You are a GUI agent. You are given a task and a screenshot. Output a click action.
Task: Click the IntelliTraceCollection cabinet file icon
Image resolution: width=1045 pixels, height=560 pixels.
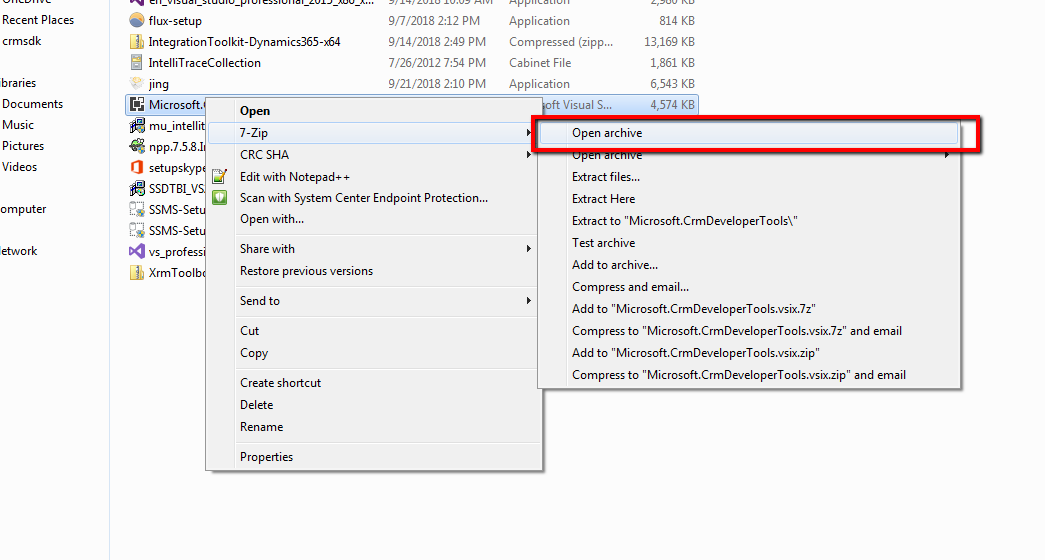pos(137,63)
